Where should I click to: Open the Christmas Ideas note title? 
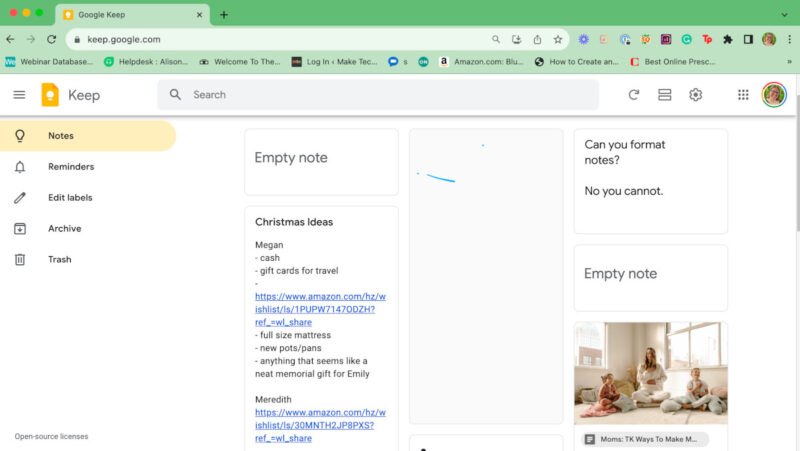(x=294, y=222)
